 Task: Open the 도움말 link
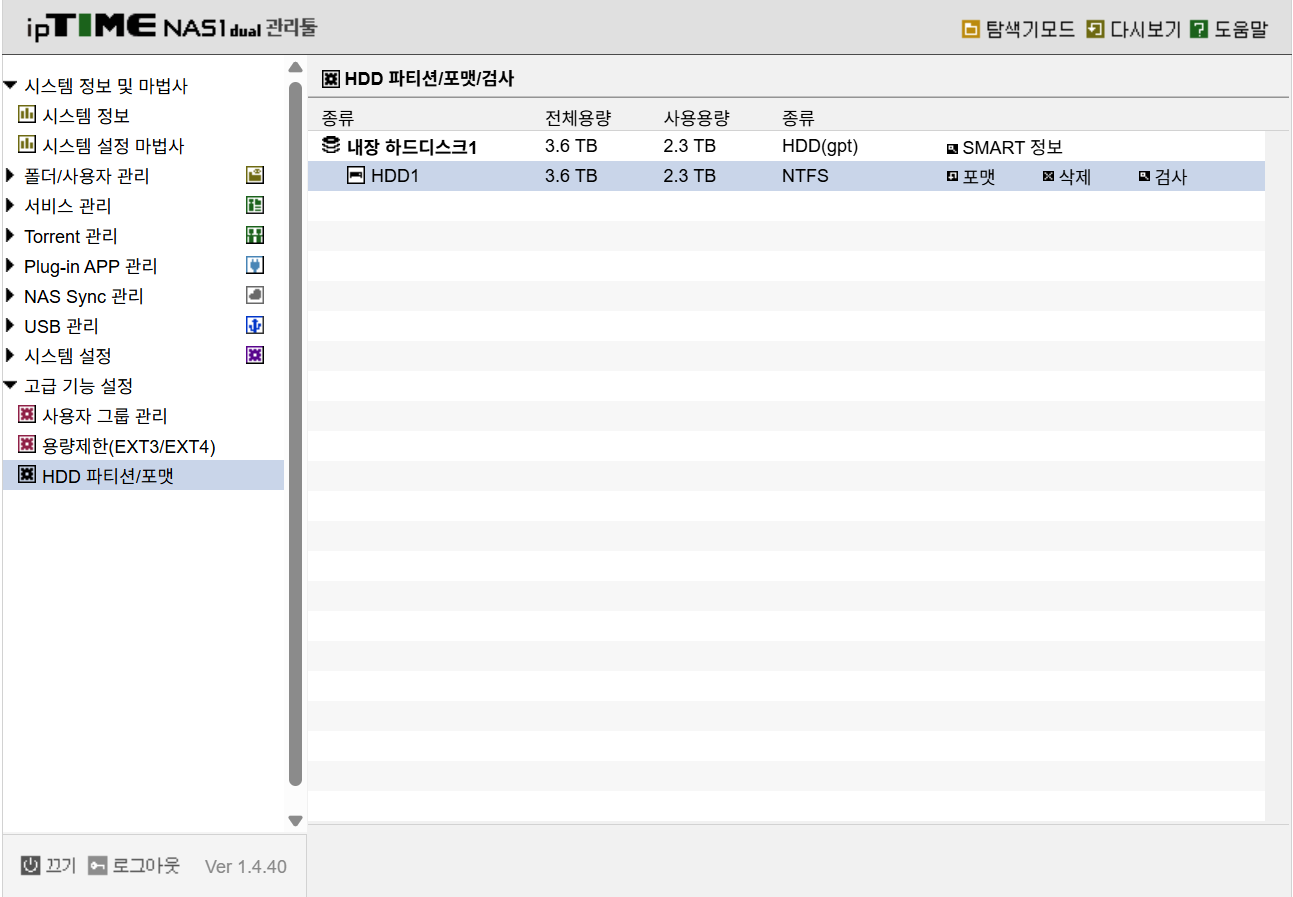click(1240, 29)
